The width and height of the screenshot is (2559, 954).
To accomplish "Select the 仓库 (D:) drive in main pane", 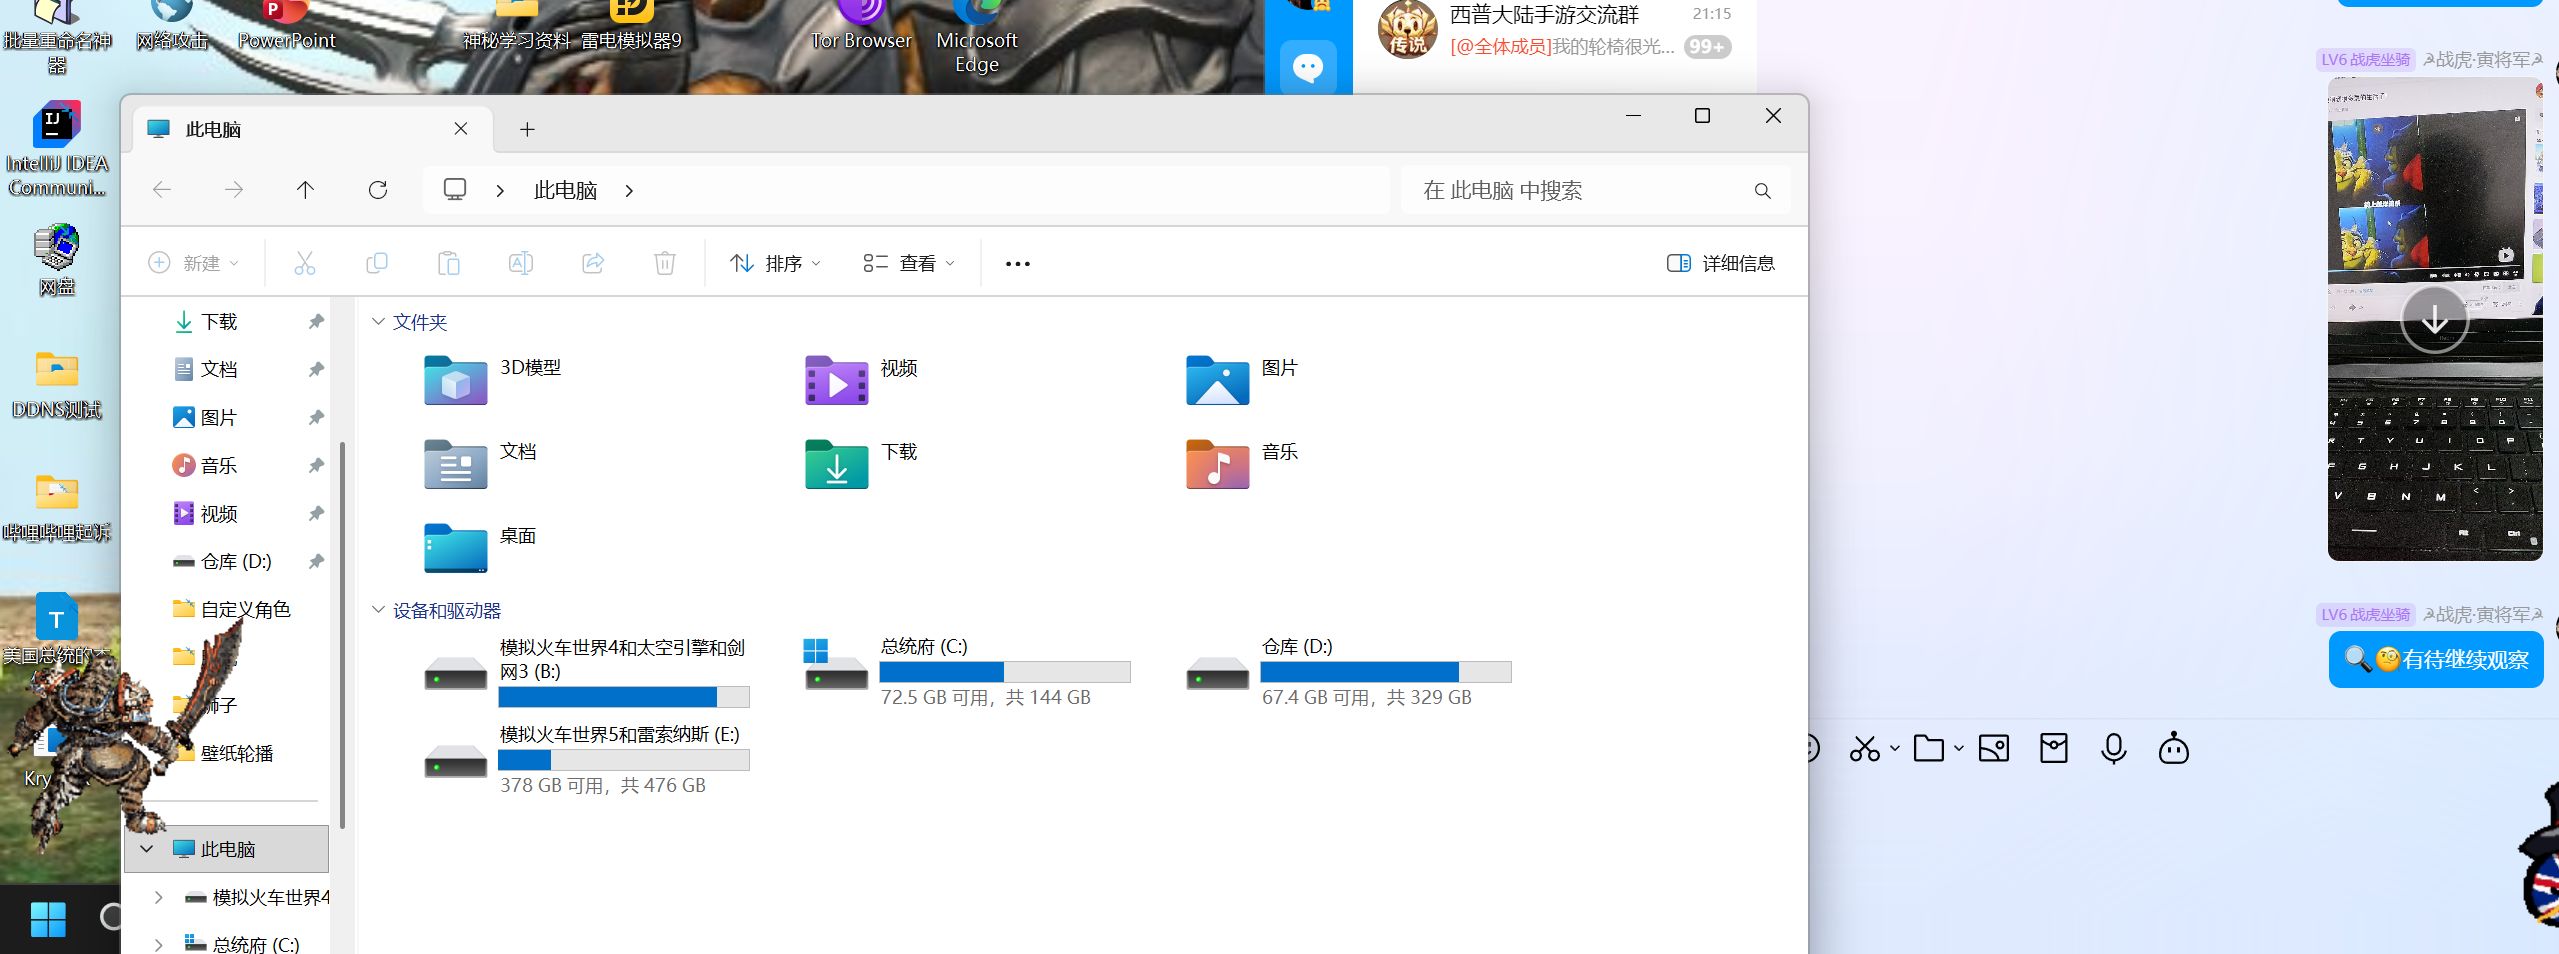I will (1348, 672).
